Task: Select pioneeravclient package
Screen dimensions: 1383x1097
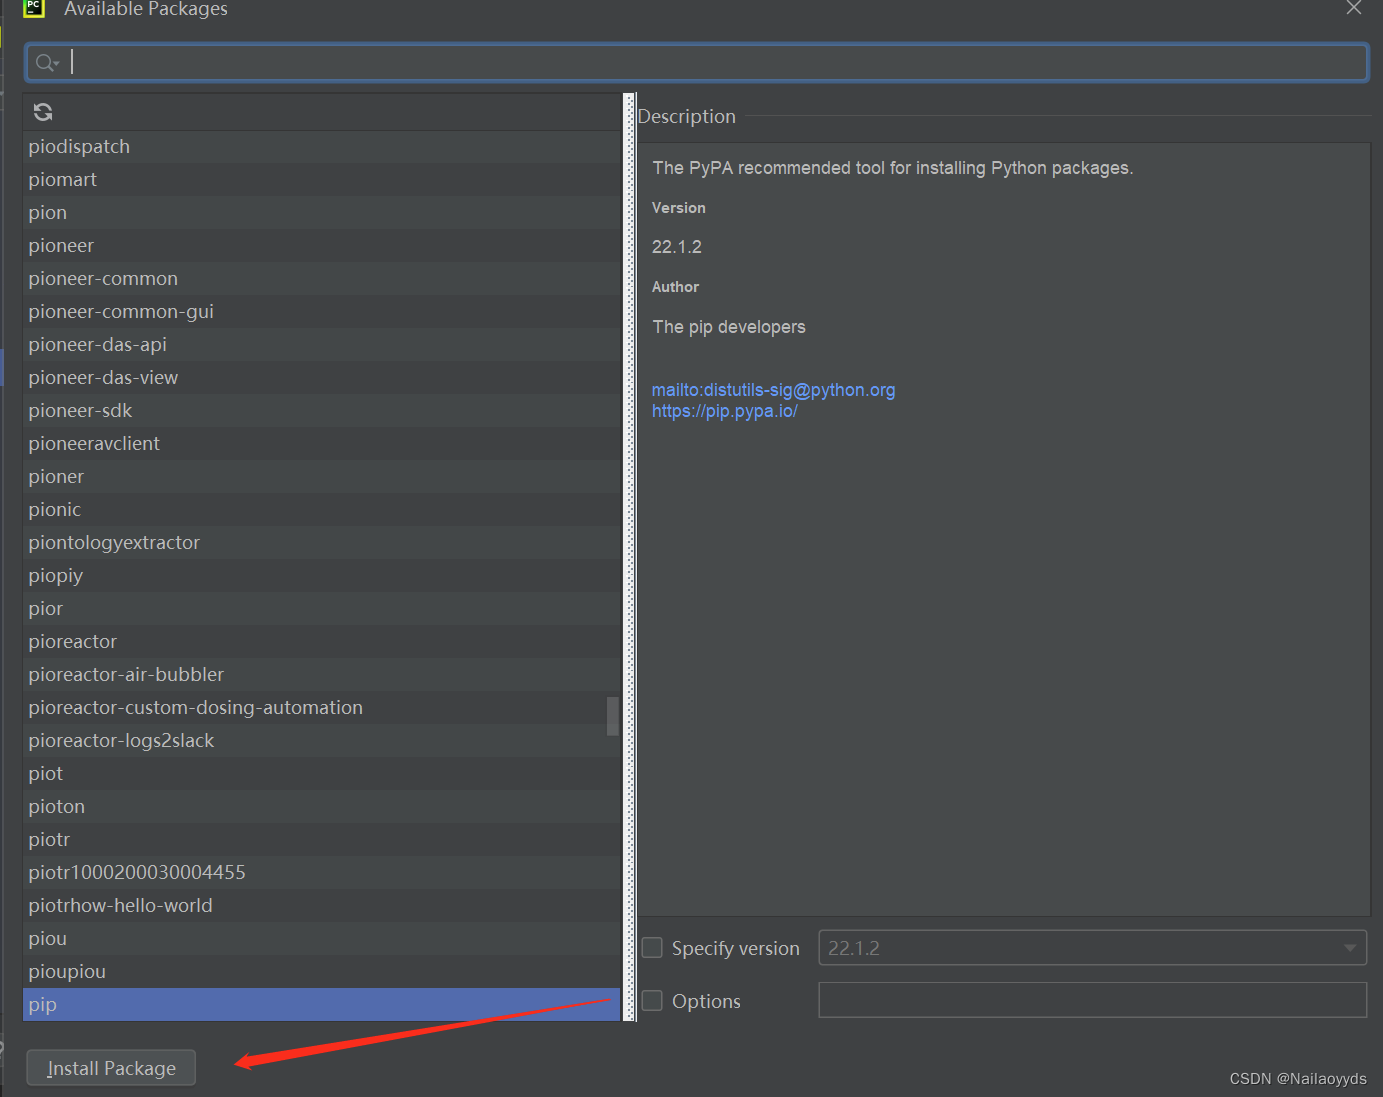Action: pos(321,444)
